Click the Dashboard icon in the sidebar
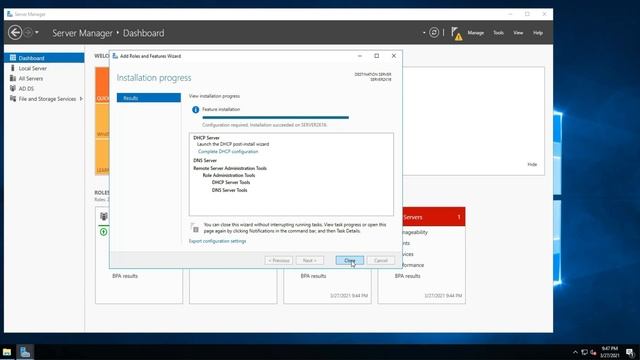 [x=13, y=58]
